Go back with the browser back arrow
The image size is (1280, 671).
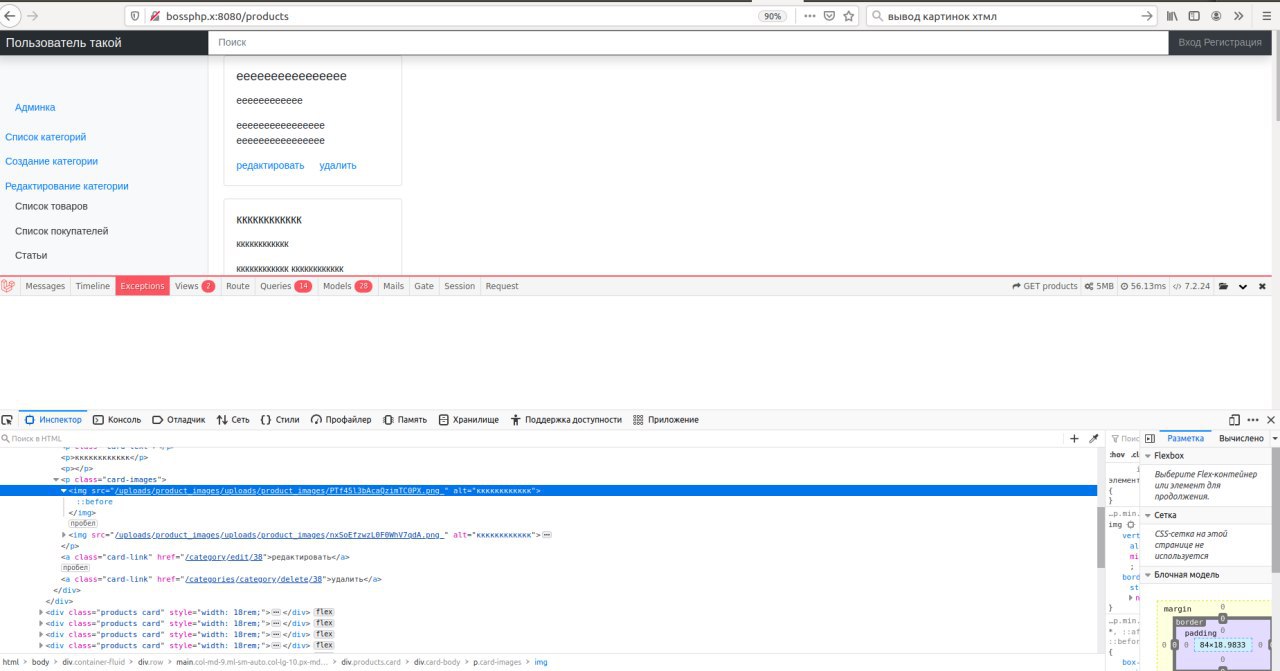click(10, 16)
